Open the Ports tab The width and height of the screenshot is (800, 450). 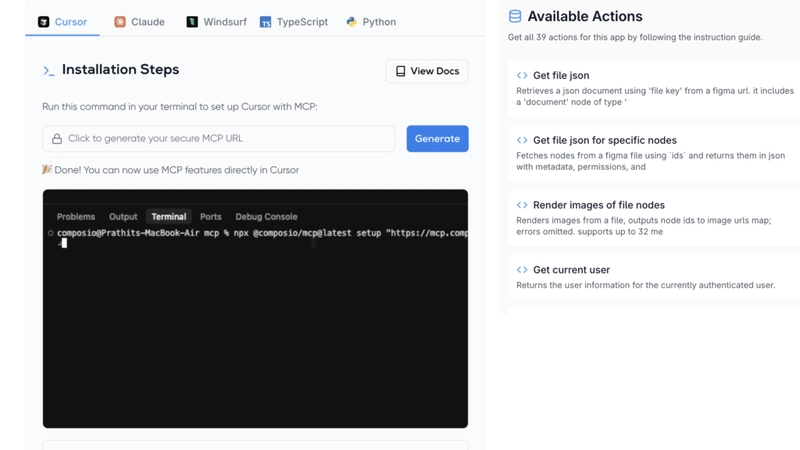point(210,217)
